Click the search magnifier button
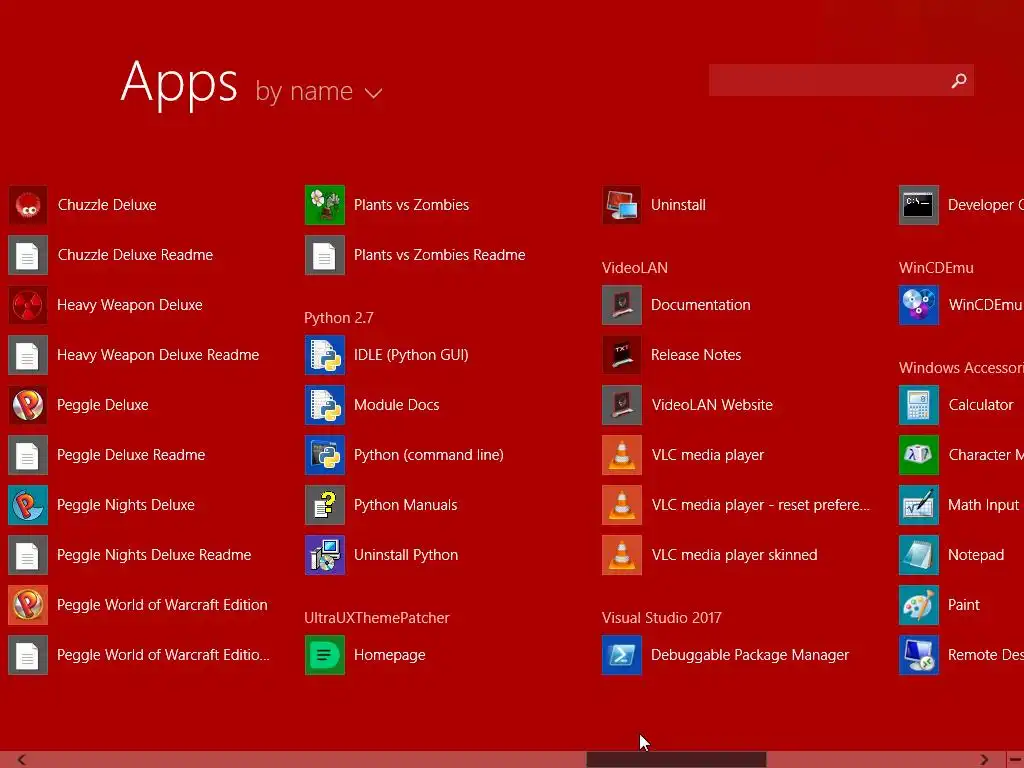The image size is (1024, 768). point(959,80)
